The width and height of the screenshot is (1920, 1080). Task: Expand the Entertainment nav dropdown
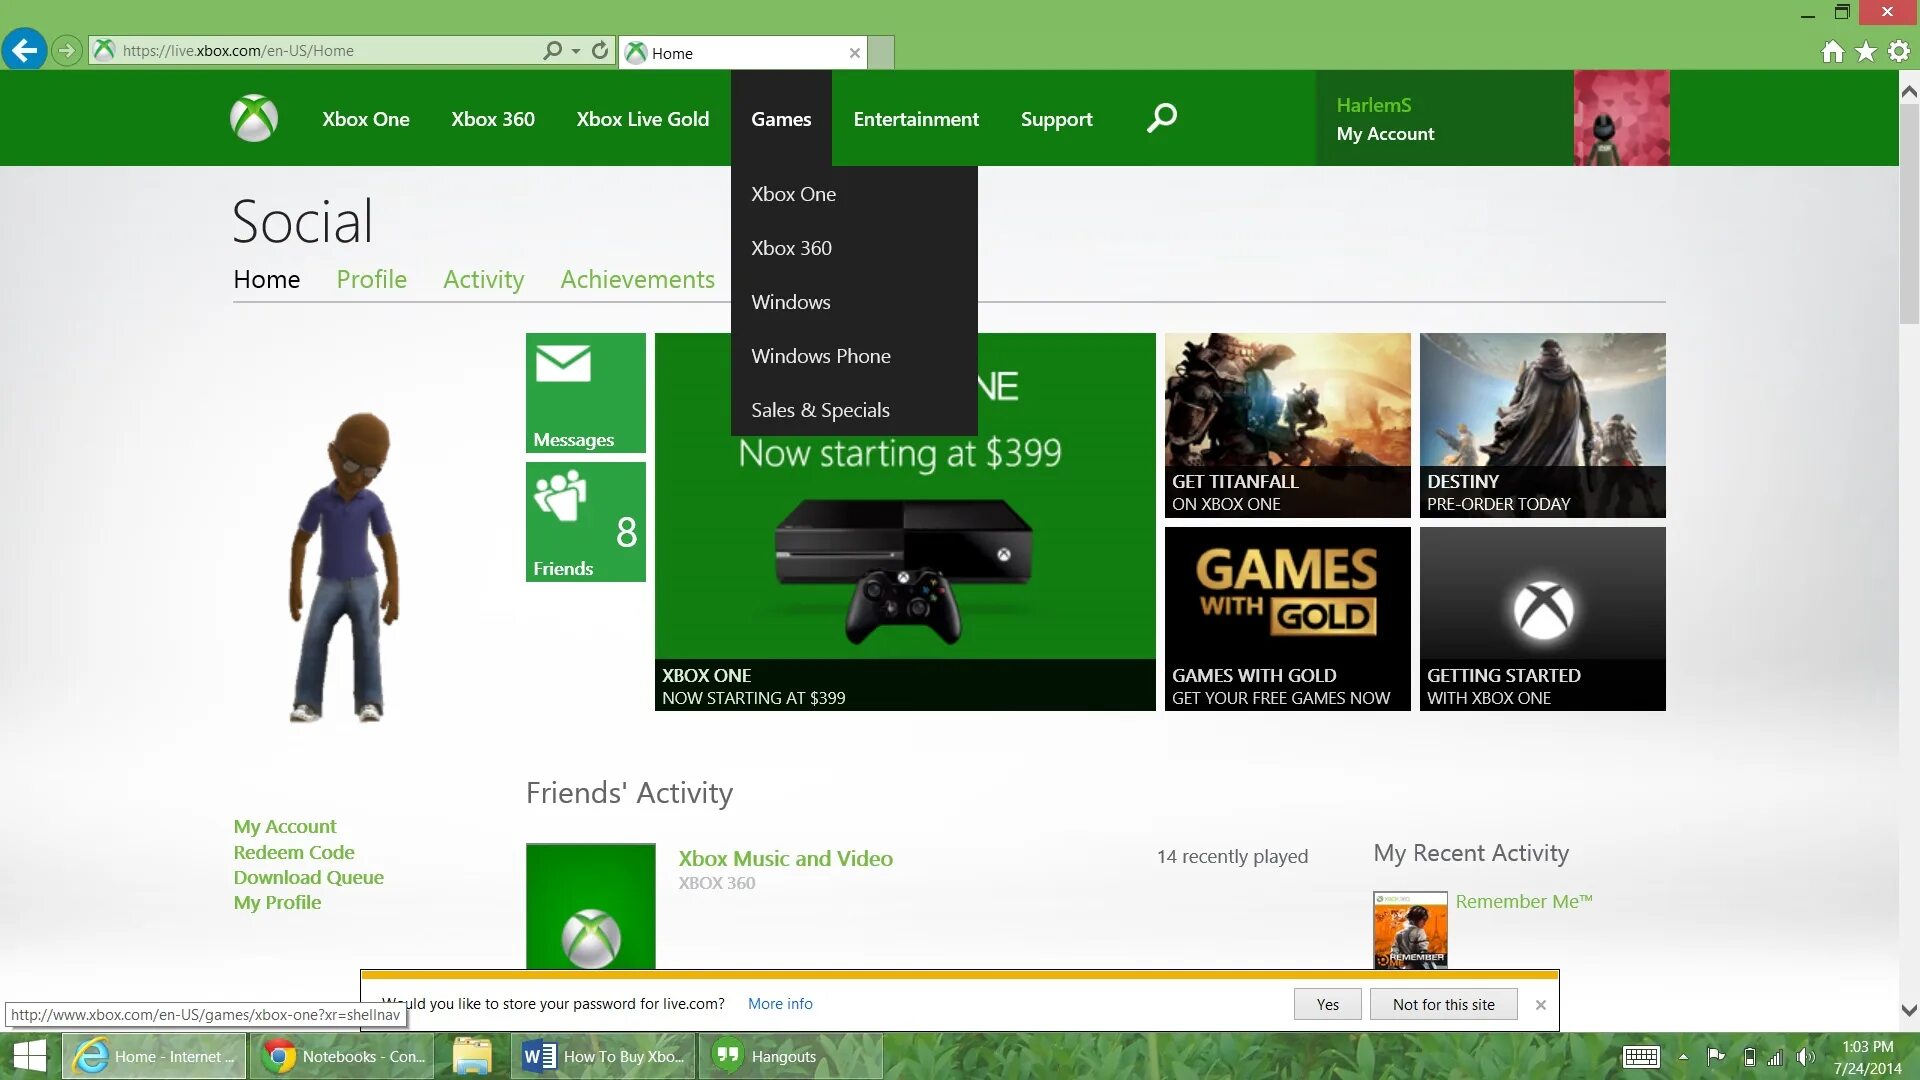pyautogui.click(x=915, y=119)
